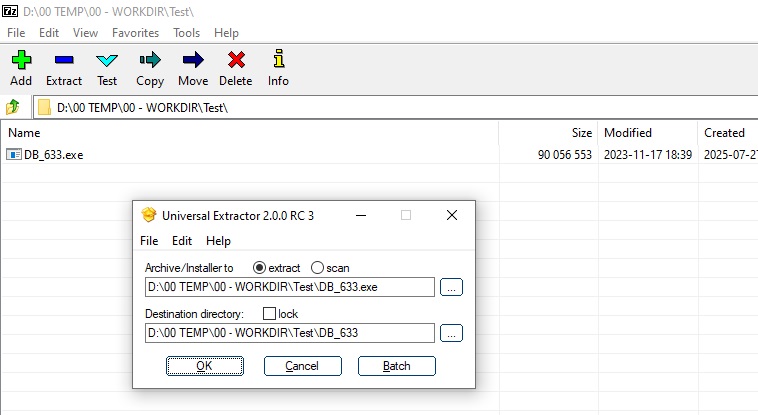
Task: Click the Universal Extractor box icon
Action: pyautogui.click(x=149, y=215)
